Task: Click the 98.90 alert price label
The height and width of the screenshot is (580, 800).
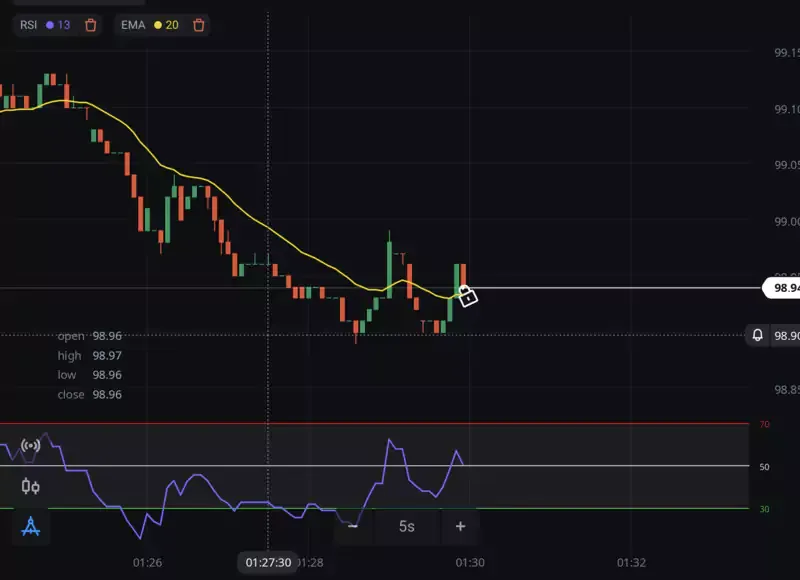Action: click(x=786, y=336)
